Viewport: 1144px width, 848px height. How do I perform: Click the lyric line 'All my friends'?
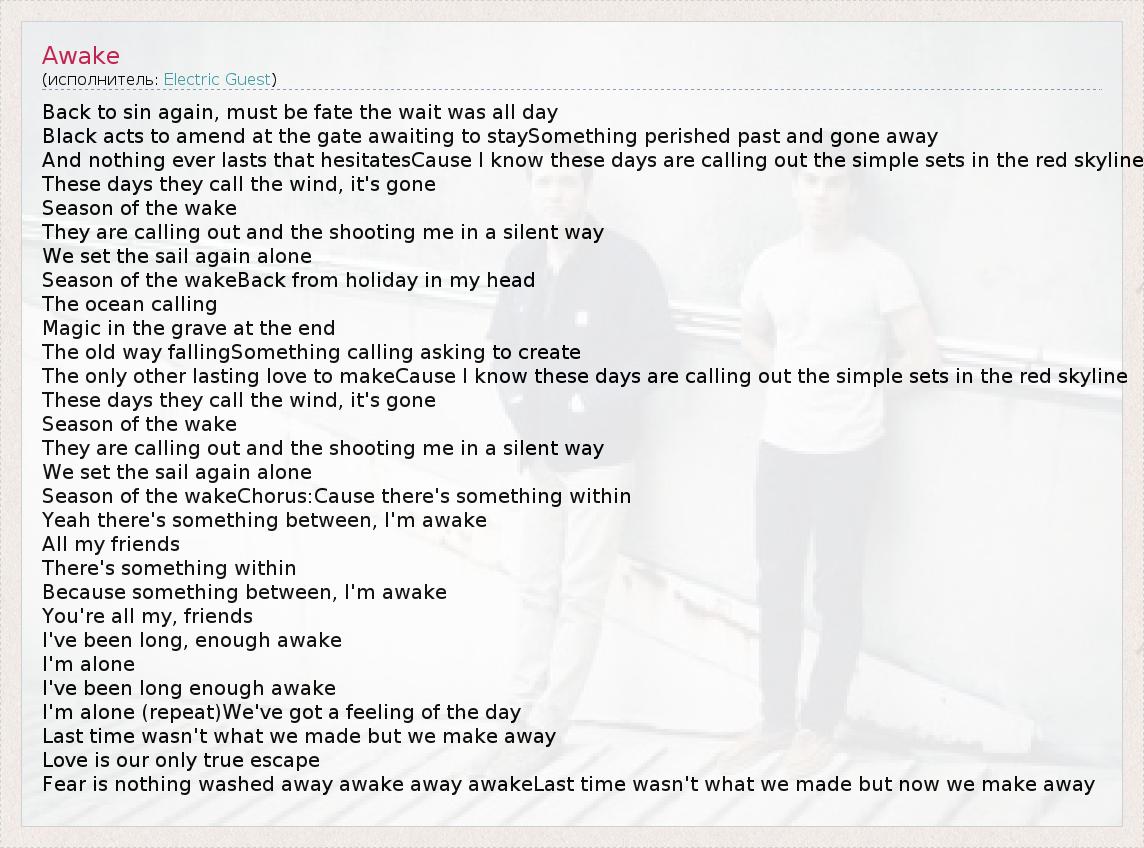[111, 544]
